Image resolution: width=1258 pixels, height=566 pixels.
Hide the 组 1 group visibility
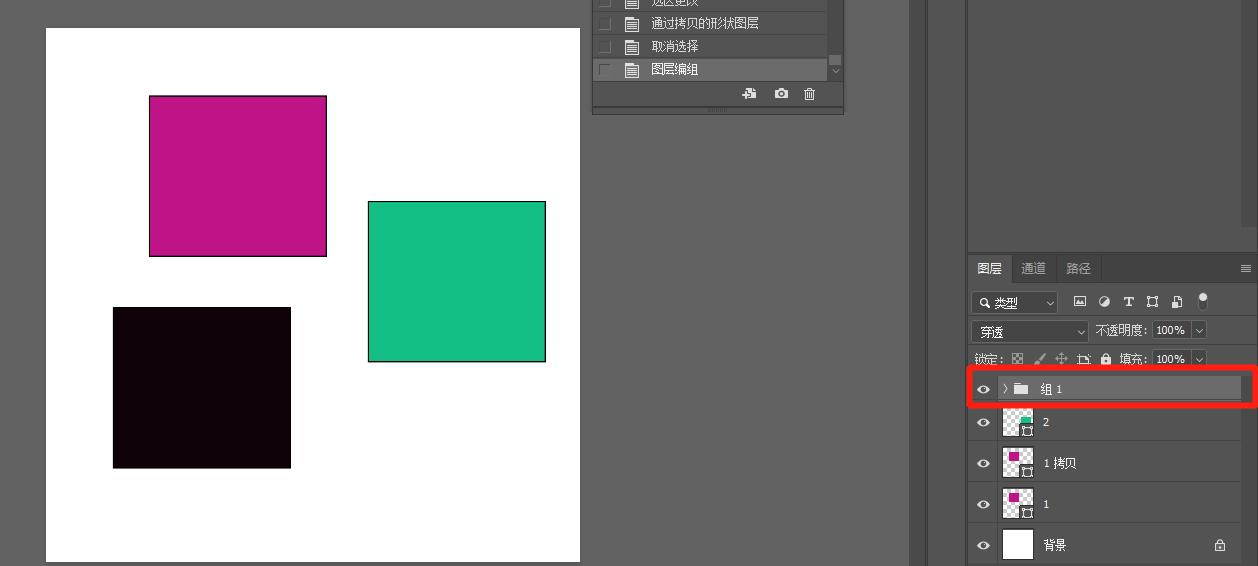click(983, 389)
